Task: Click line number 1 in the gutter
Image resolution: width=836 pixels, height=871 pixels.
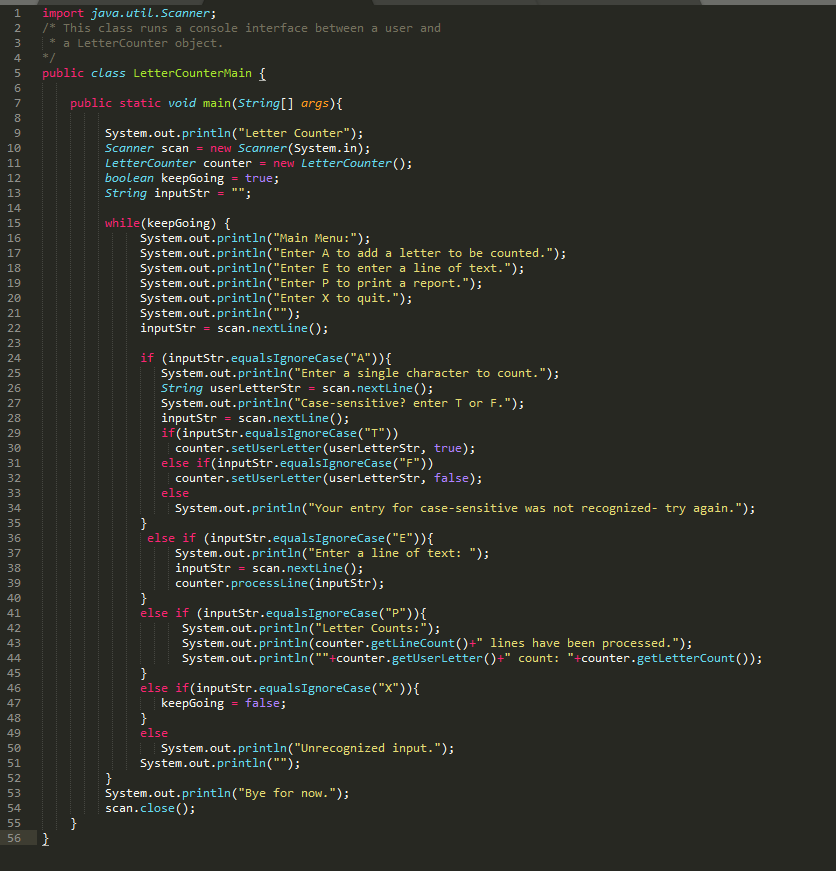Action: coord(17,13)
